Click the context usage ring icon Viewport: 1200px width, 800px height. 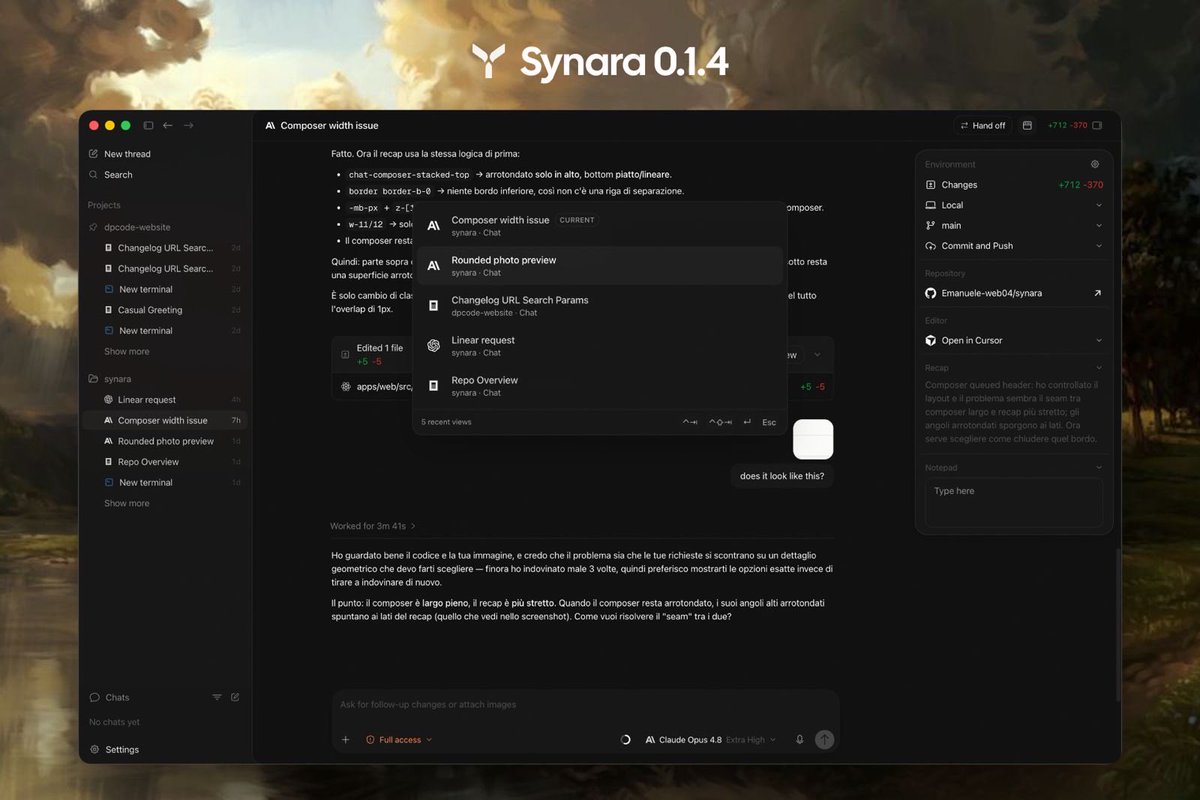tap(626, 740)
